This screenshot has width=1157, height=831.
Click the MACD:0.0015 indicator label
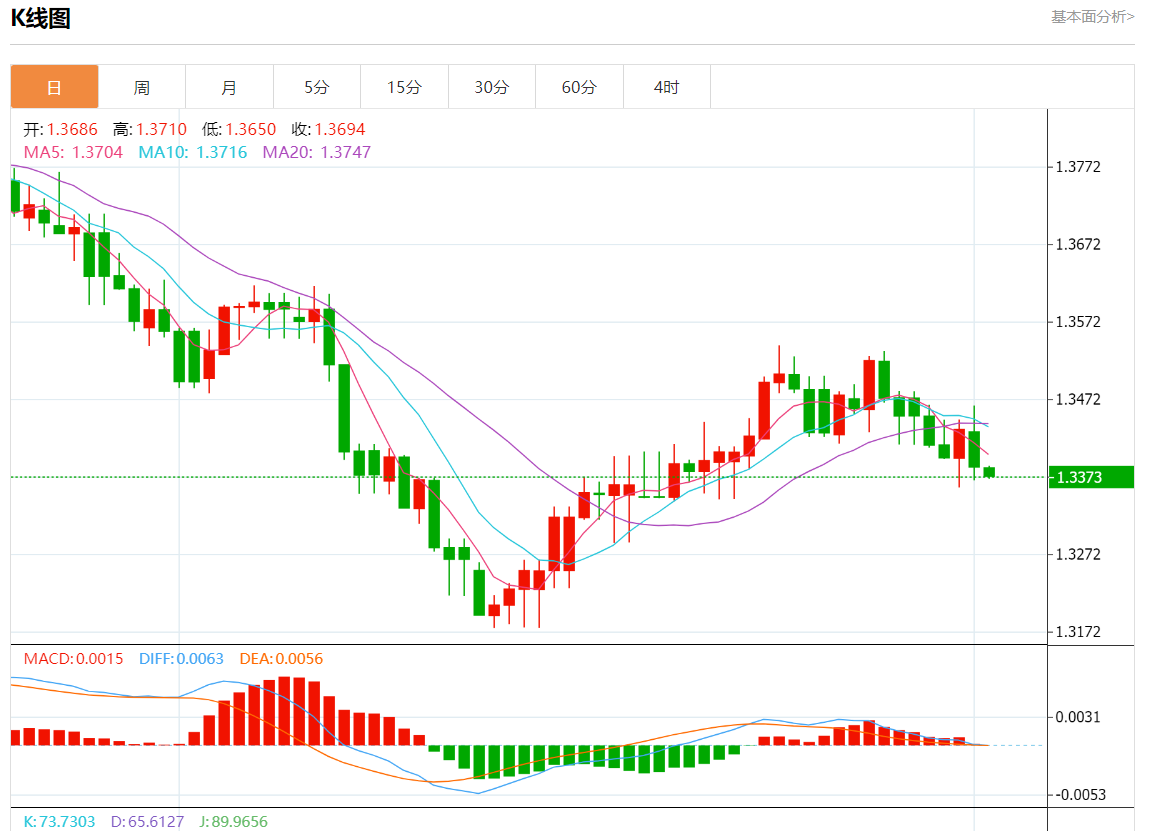(x=73, y=658)
